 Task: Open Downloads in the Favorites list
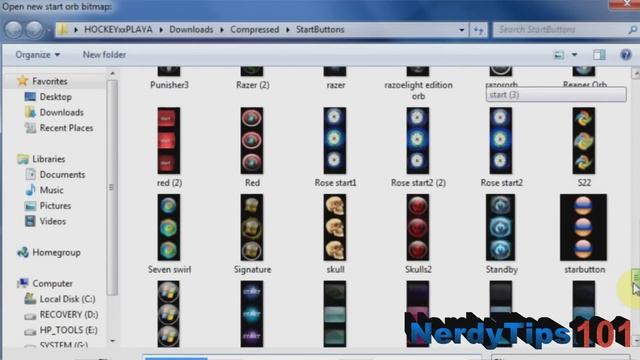click(61, 112)
